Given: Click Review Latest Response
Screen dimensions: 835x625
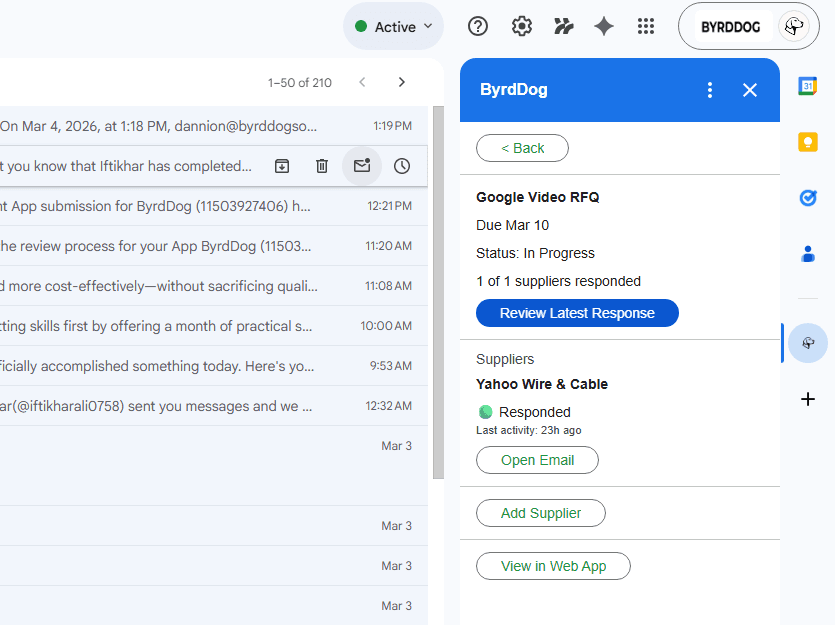Looking at the screenshot, I should (x=577, y=313).
